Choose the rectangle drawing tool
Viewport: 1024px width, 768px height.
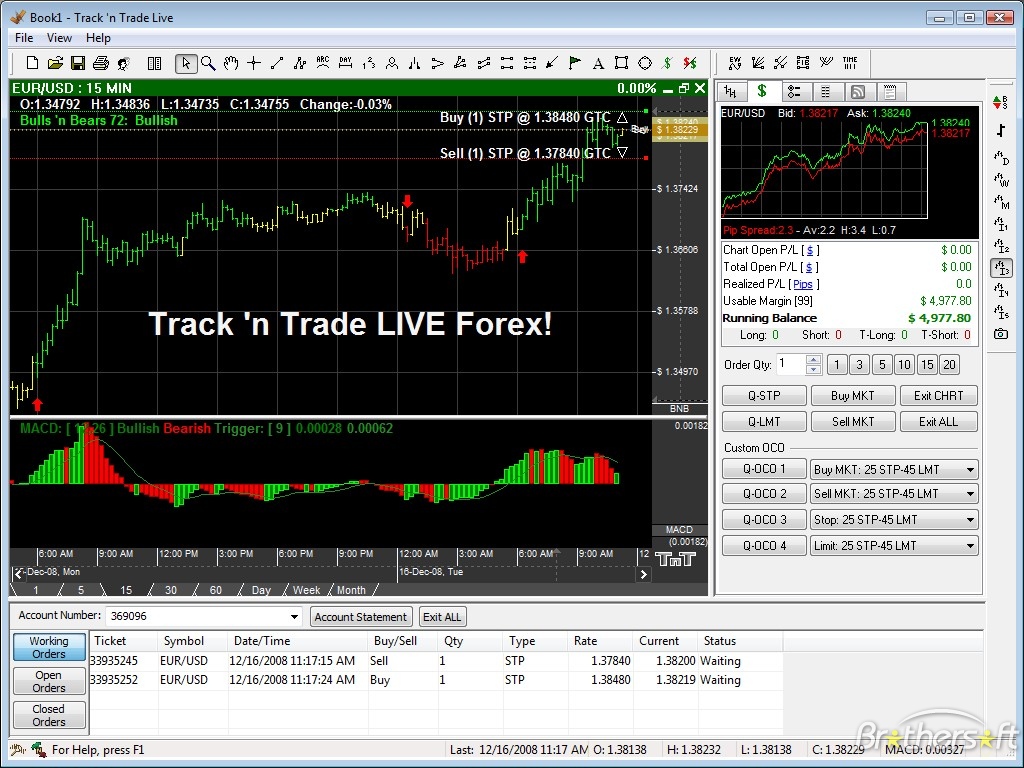click(622, 63)
